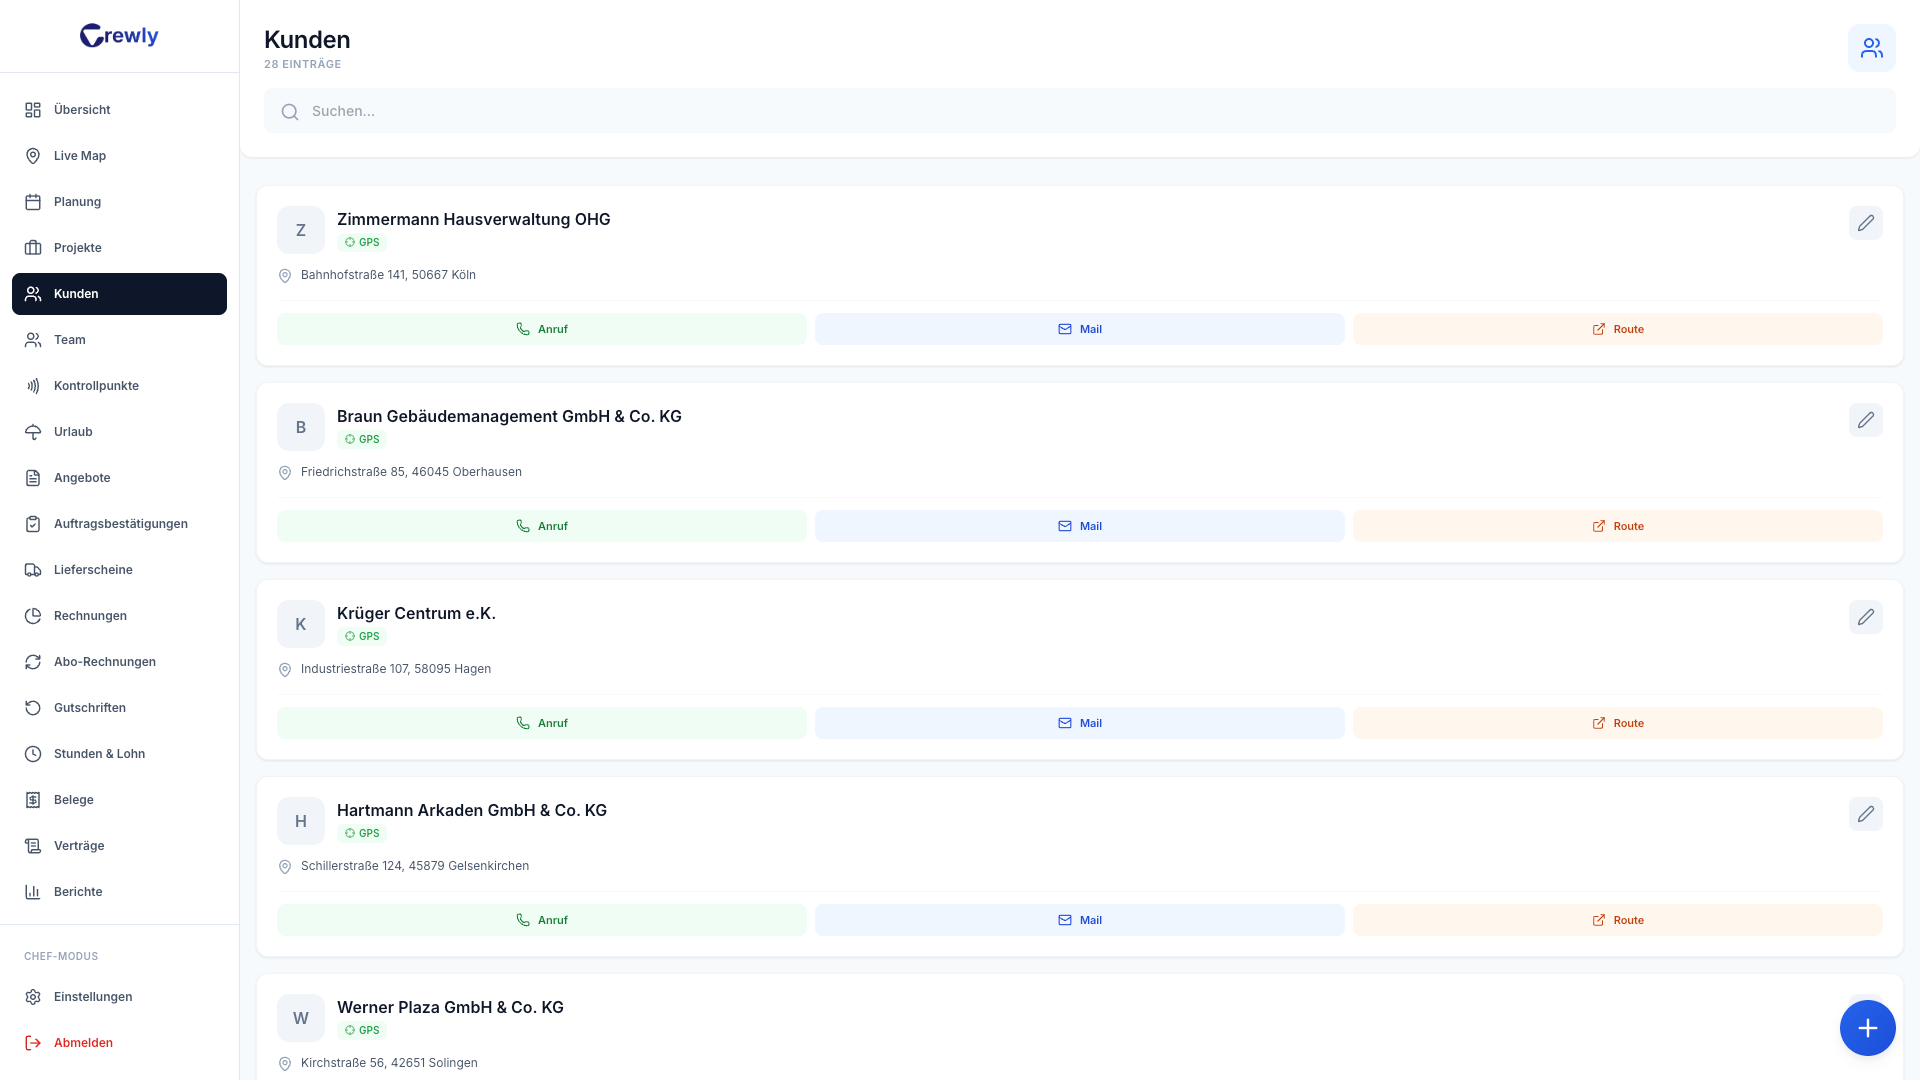Click the blue plus add-customer button

1867,1028
